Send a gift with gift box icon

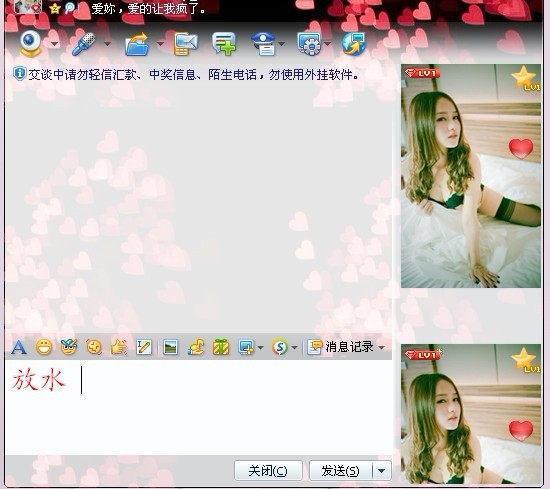(221, 347)
